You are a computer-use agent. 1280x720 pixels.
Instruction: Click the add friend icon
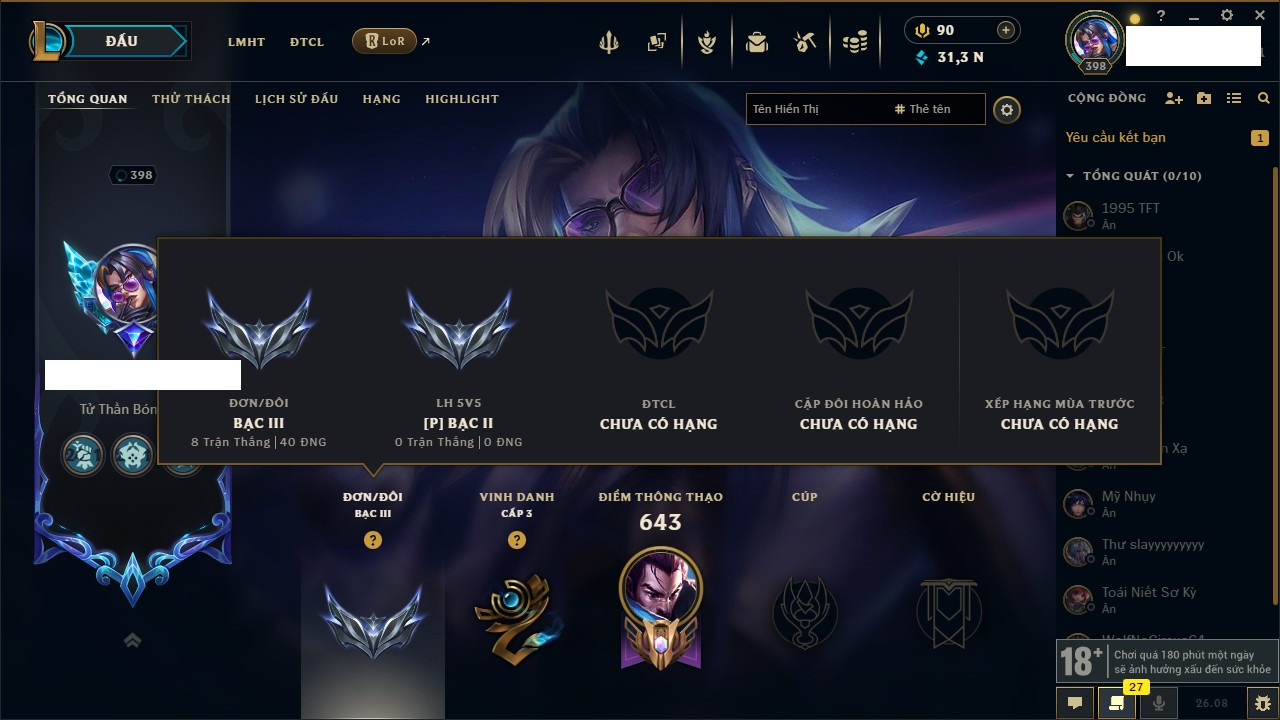click(1174, 98)
